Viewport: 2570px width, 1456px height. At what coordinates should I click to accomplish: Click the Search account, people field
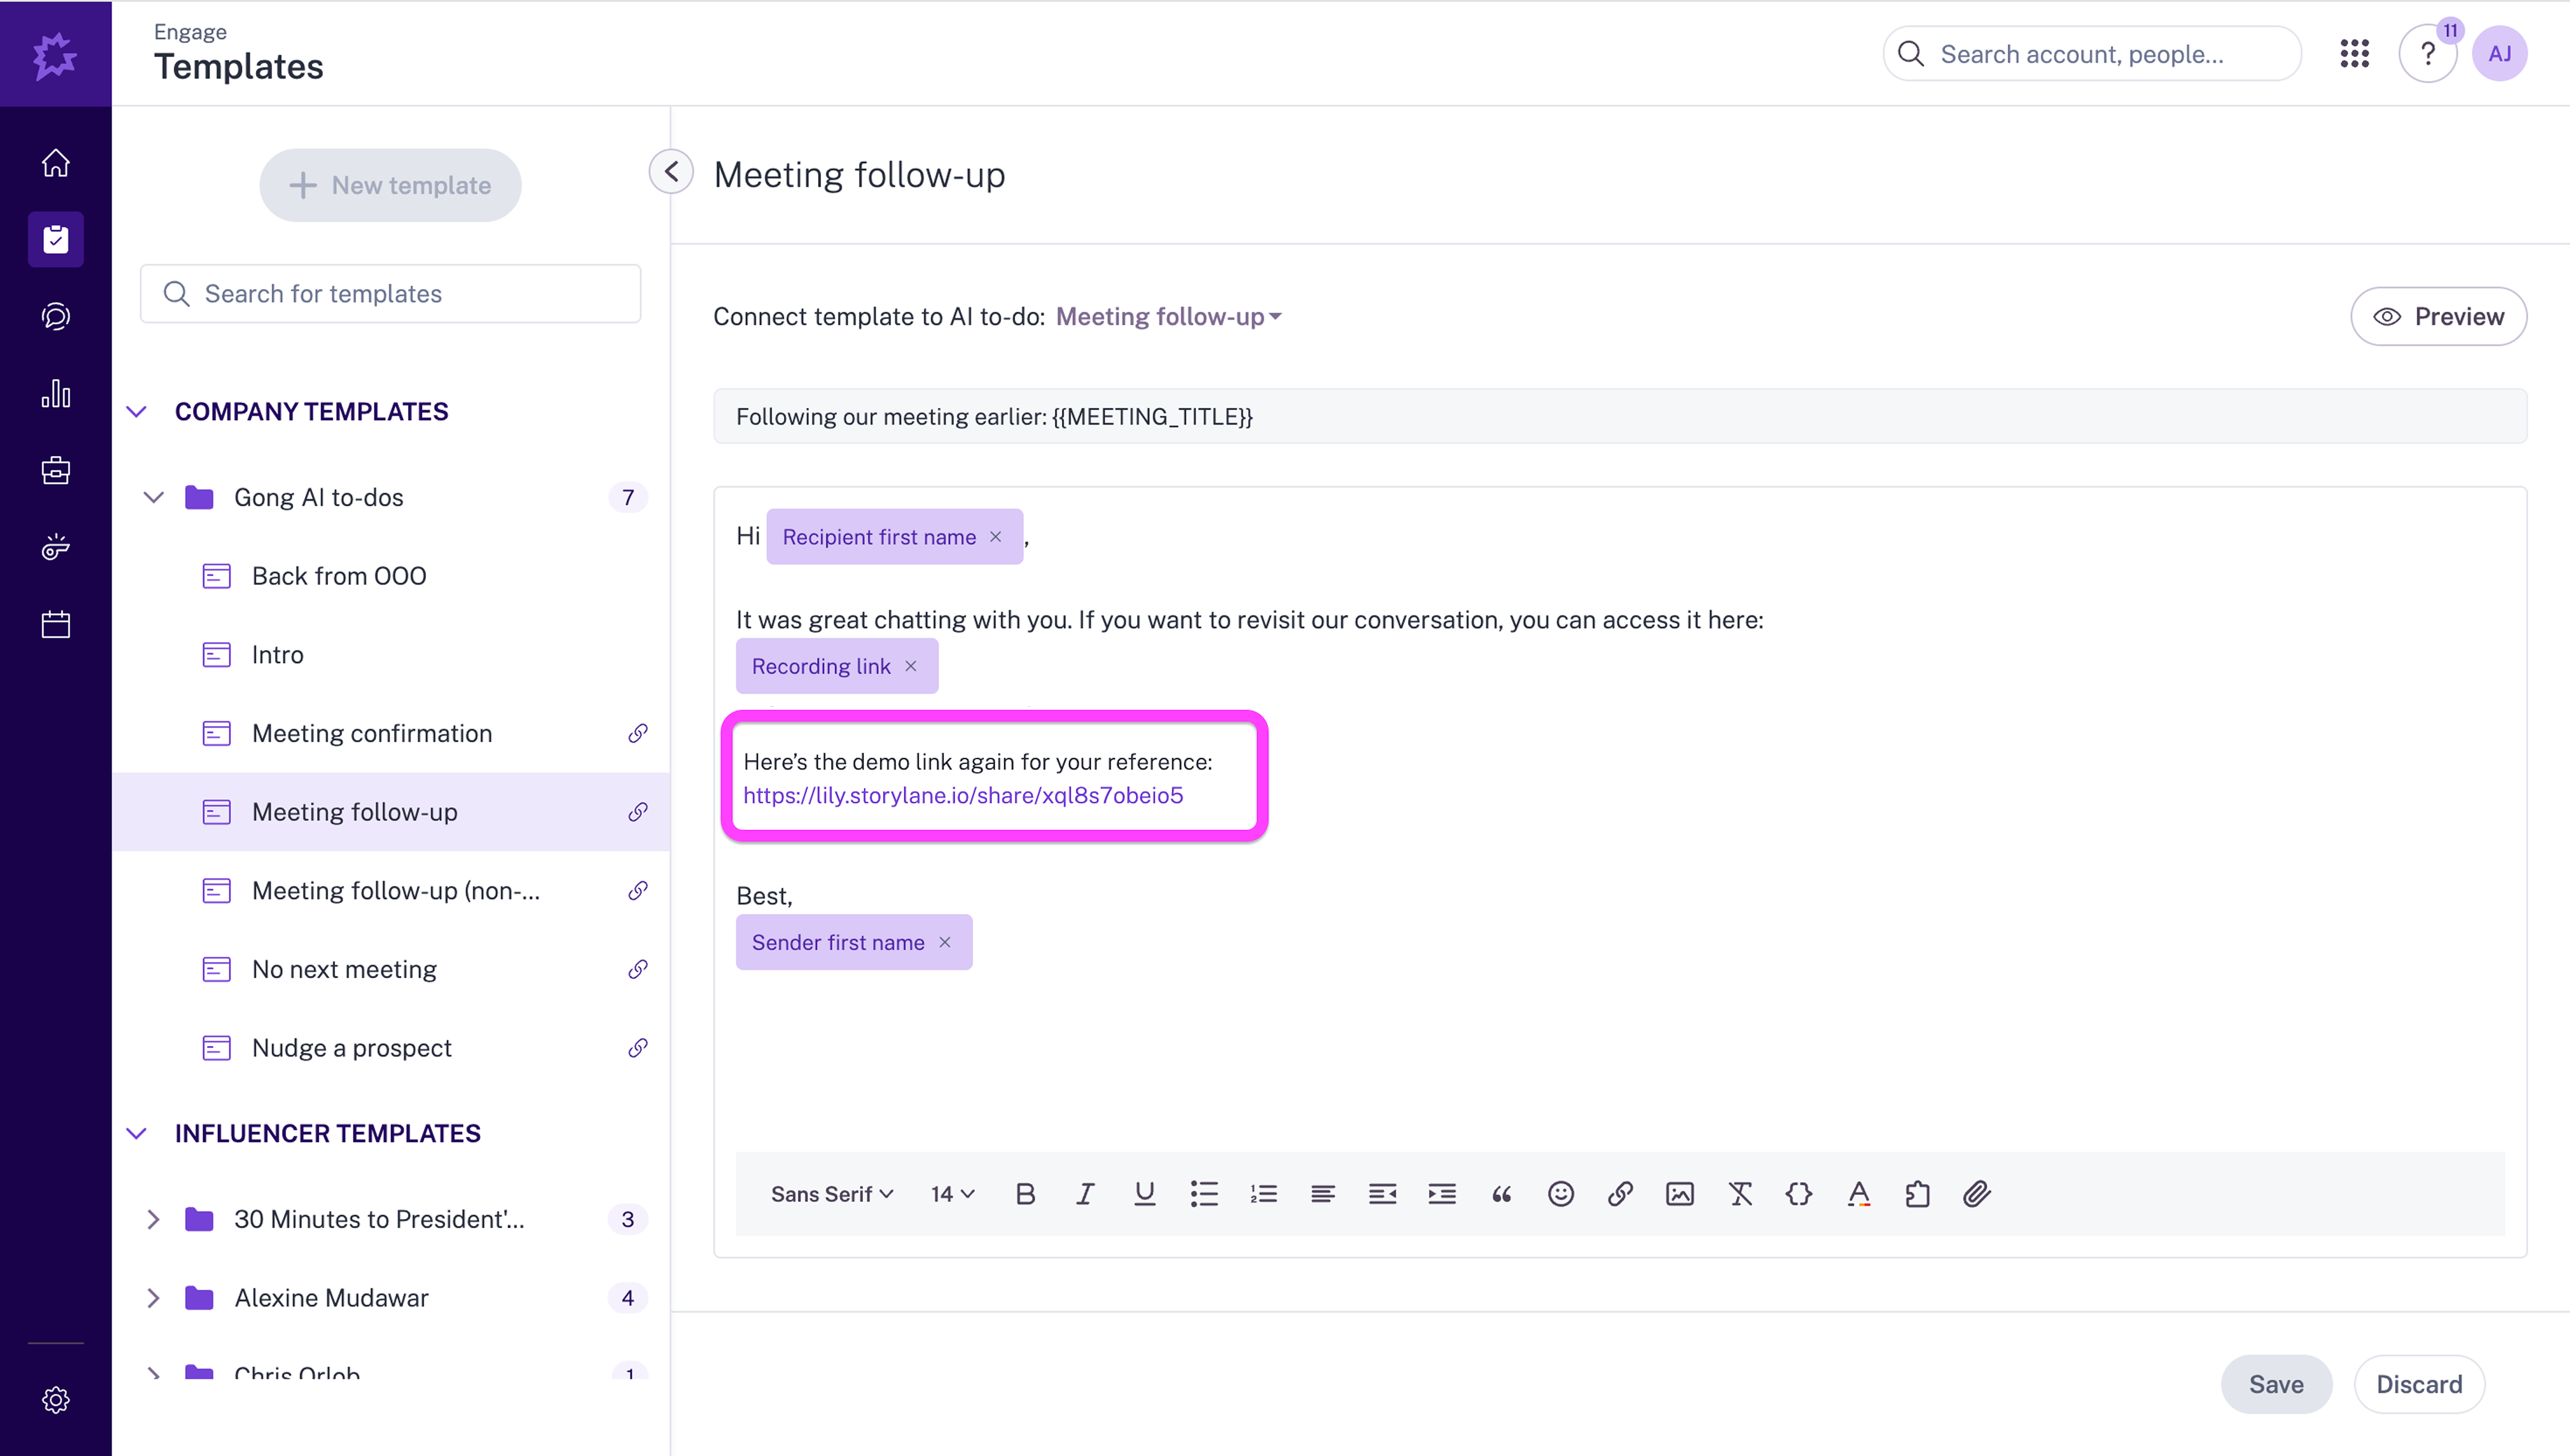[x=2092, y=54]
